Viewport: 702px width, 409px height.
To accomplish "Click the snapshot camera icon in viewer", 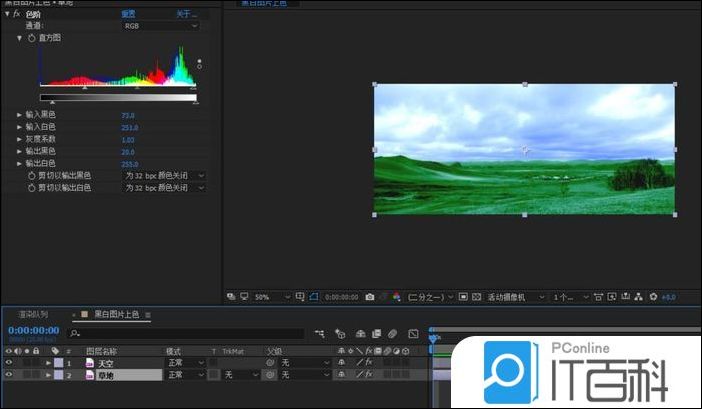I will pyautogui.click(x=370, y=297).
